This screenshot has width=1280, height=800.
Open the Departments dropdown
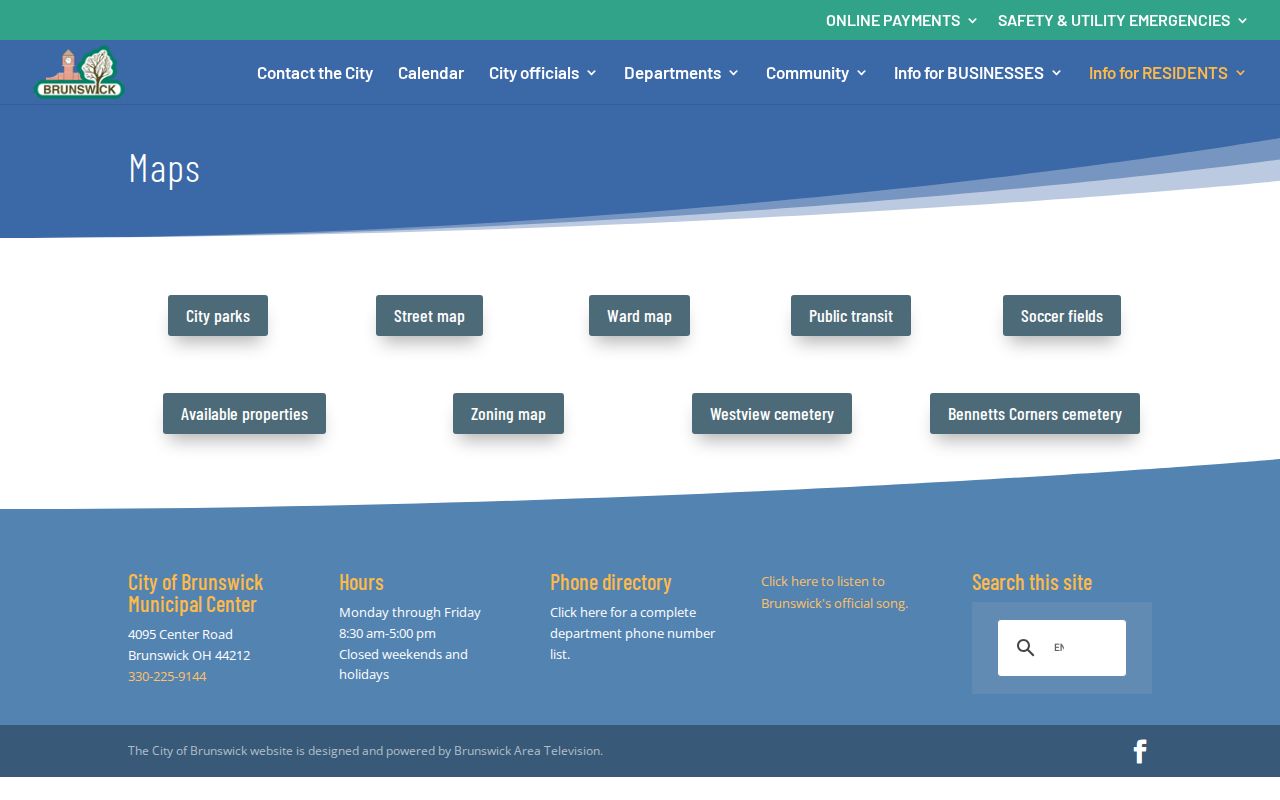pos(682,73)
